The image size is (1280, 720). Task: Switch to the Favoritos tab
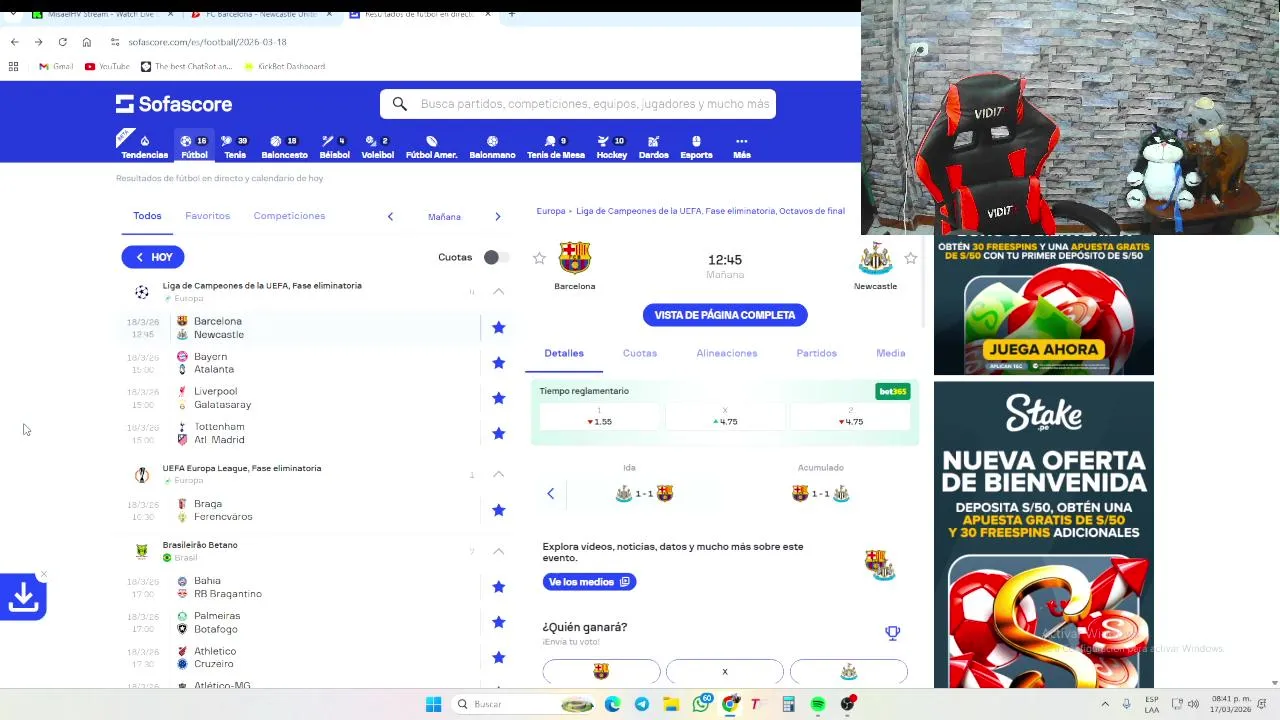click(207, 216)
